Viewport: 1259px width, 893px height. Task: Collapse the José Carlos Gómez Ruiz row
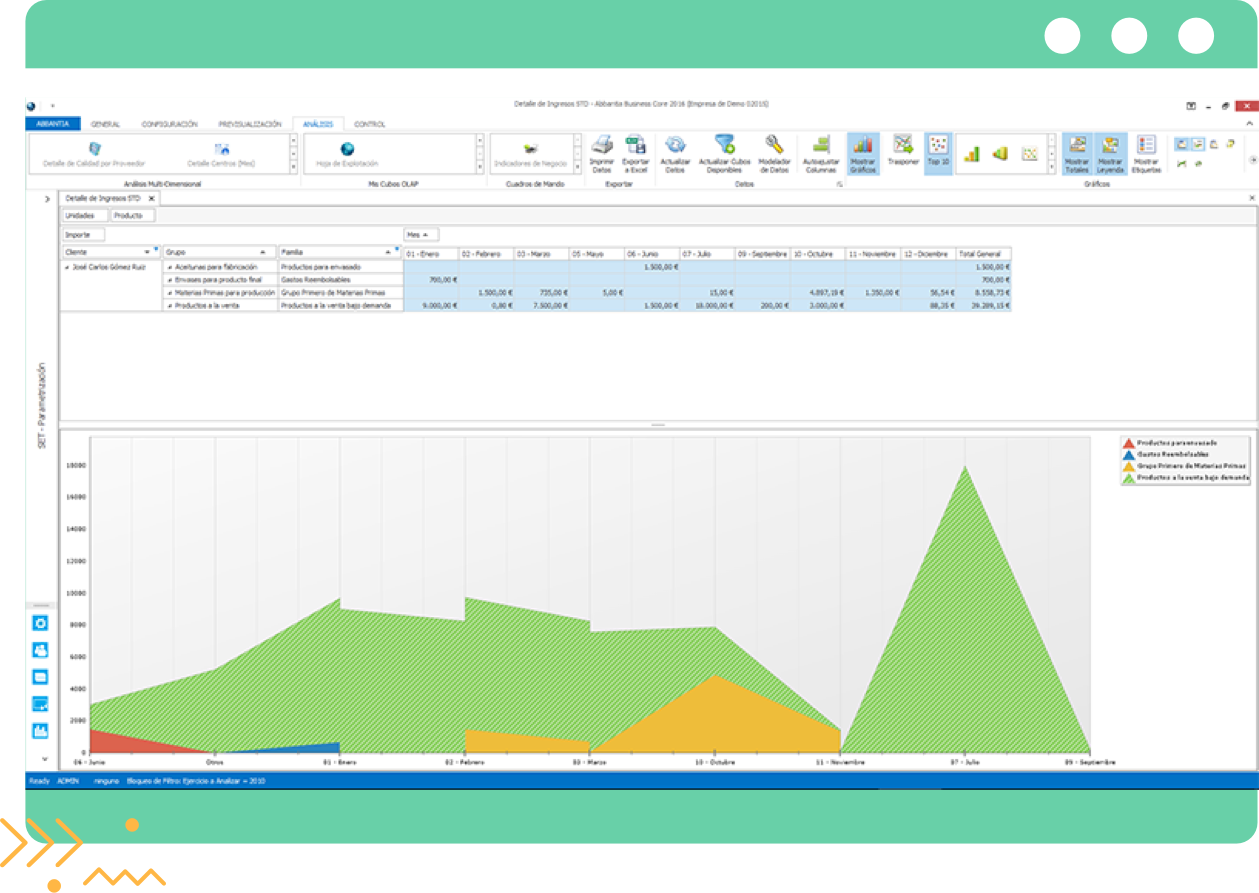68,268
